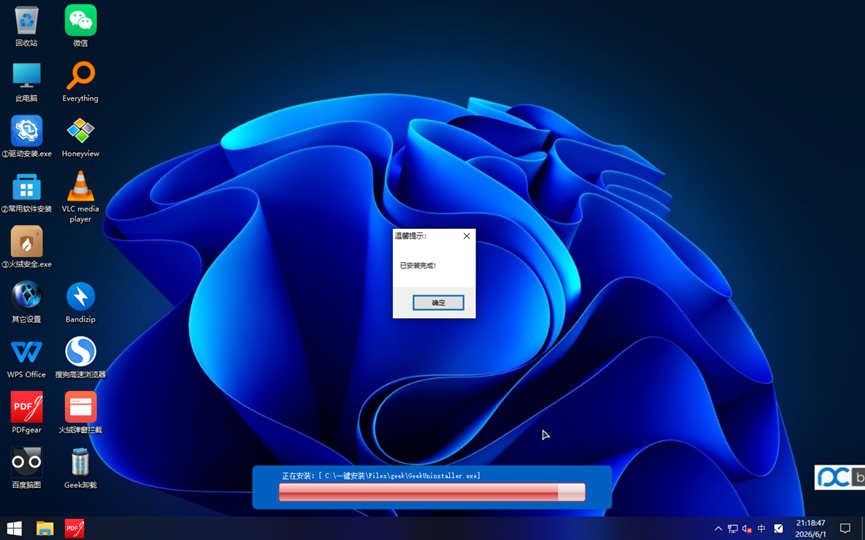
Task: Click the 确定 button in the dialog
Action: [439, 302]
